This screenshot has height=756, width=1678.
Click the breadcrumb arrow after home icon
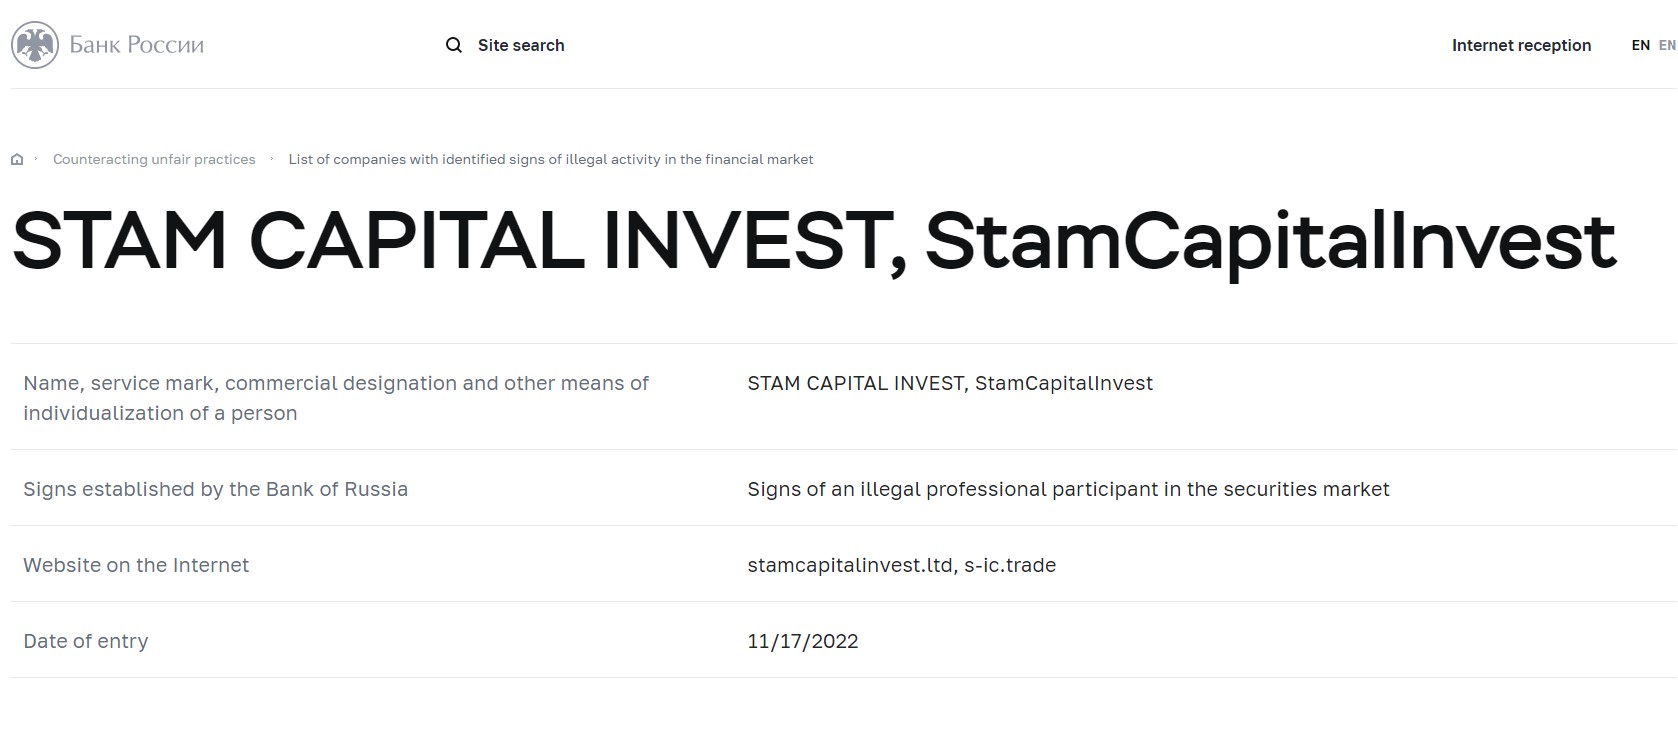[36, 158]
